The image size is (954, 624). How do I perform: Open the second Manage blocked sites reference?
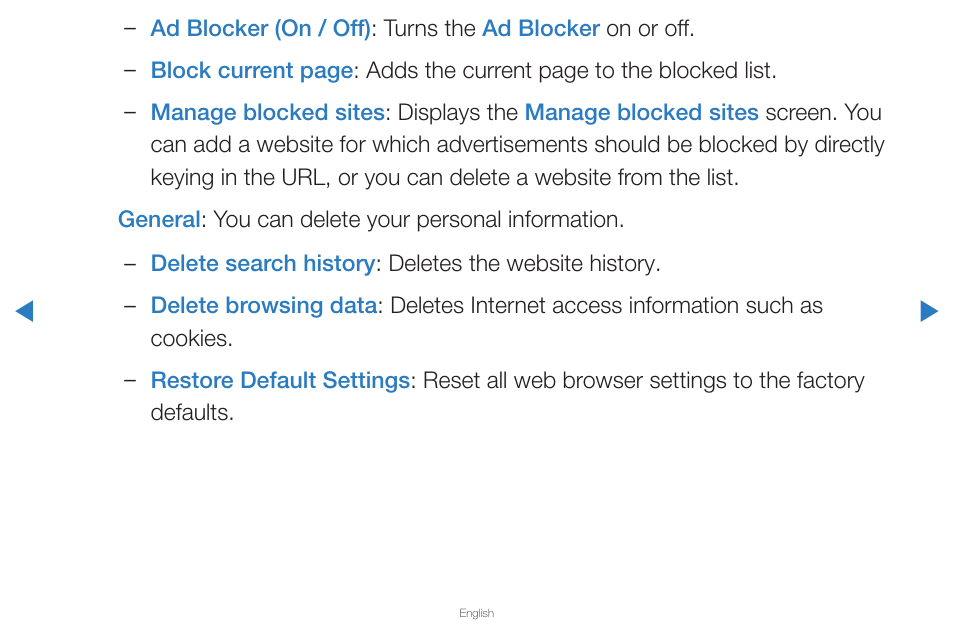coord(641,113)
